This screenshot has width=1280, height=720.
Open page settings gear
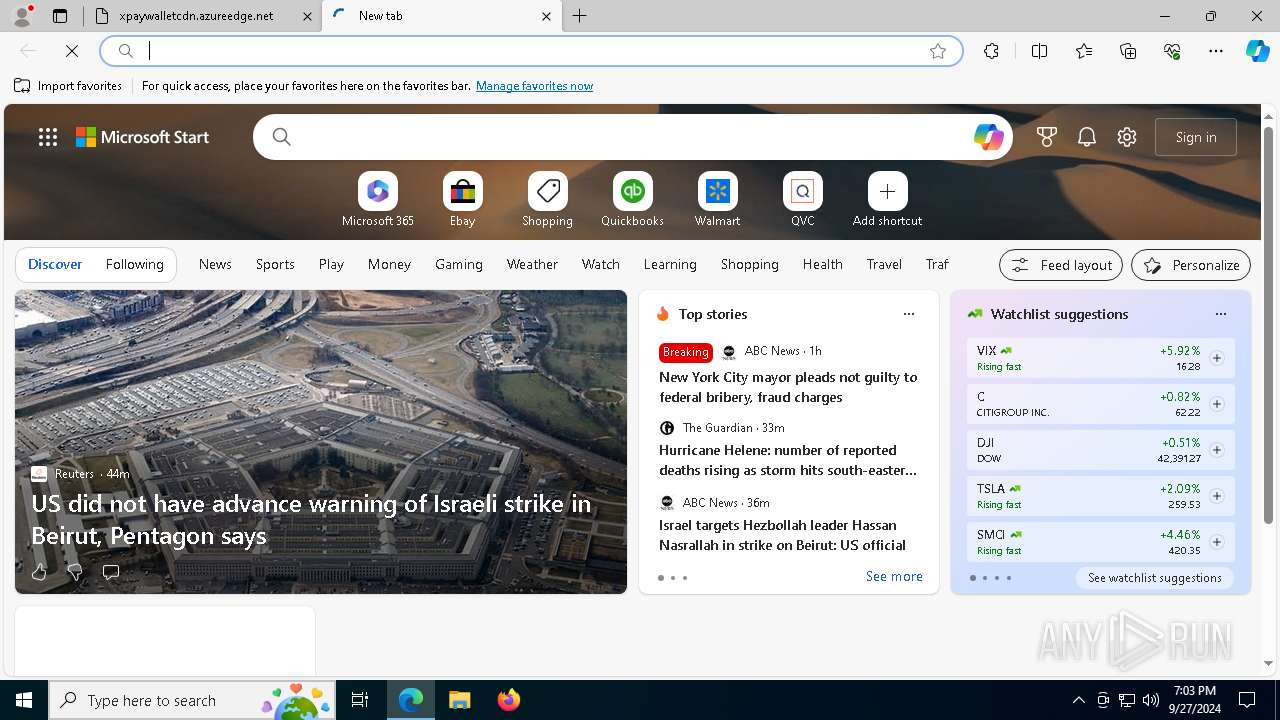click(x=1127, y=137)
